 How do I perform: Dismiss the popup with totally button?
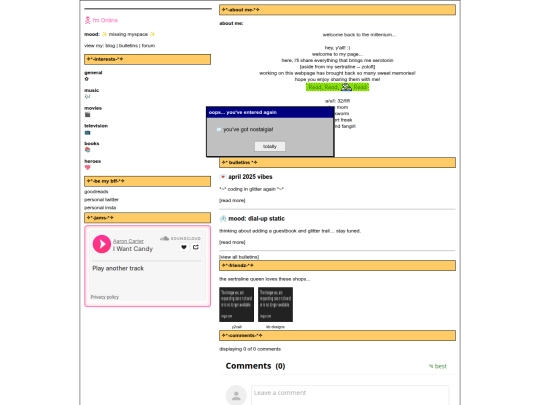(270, 146)
